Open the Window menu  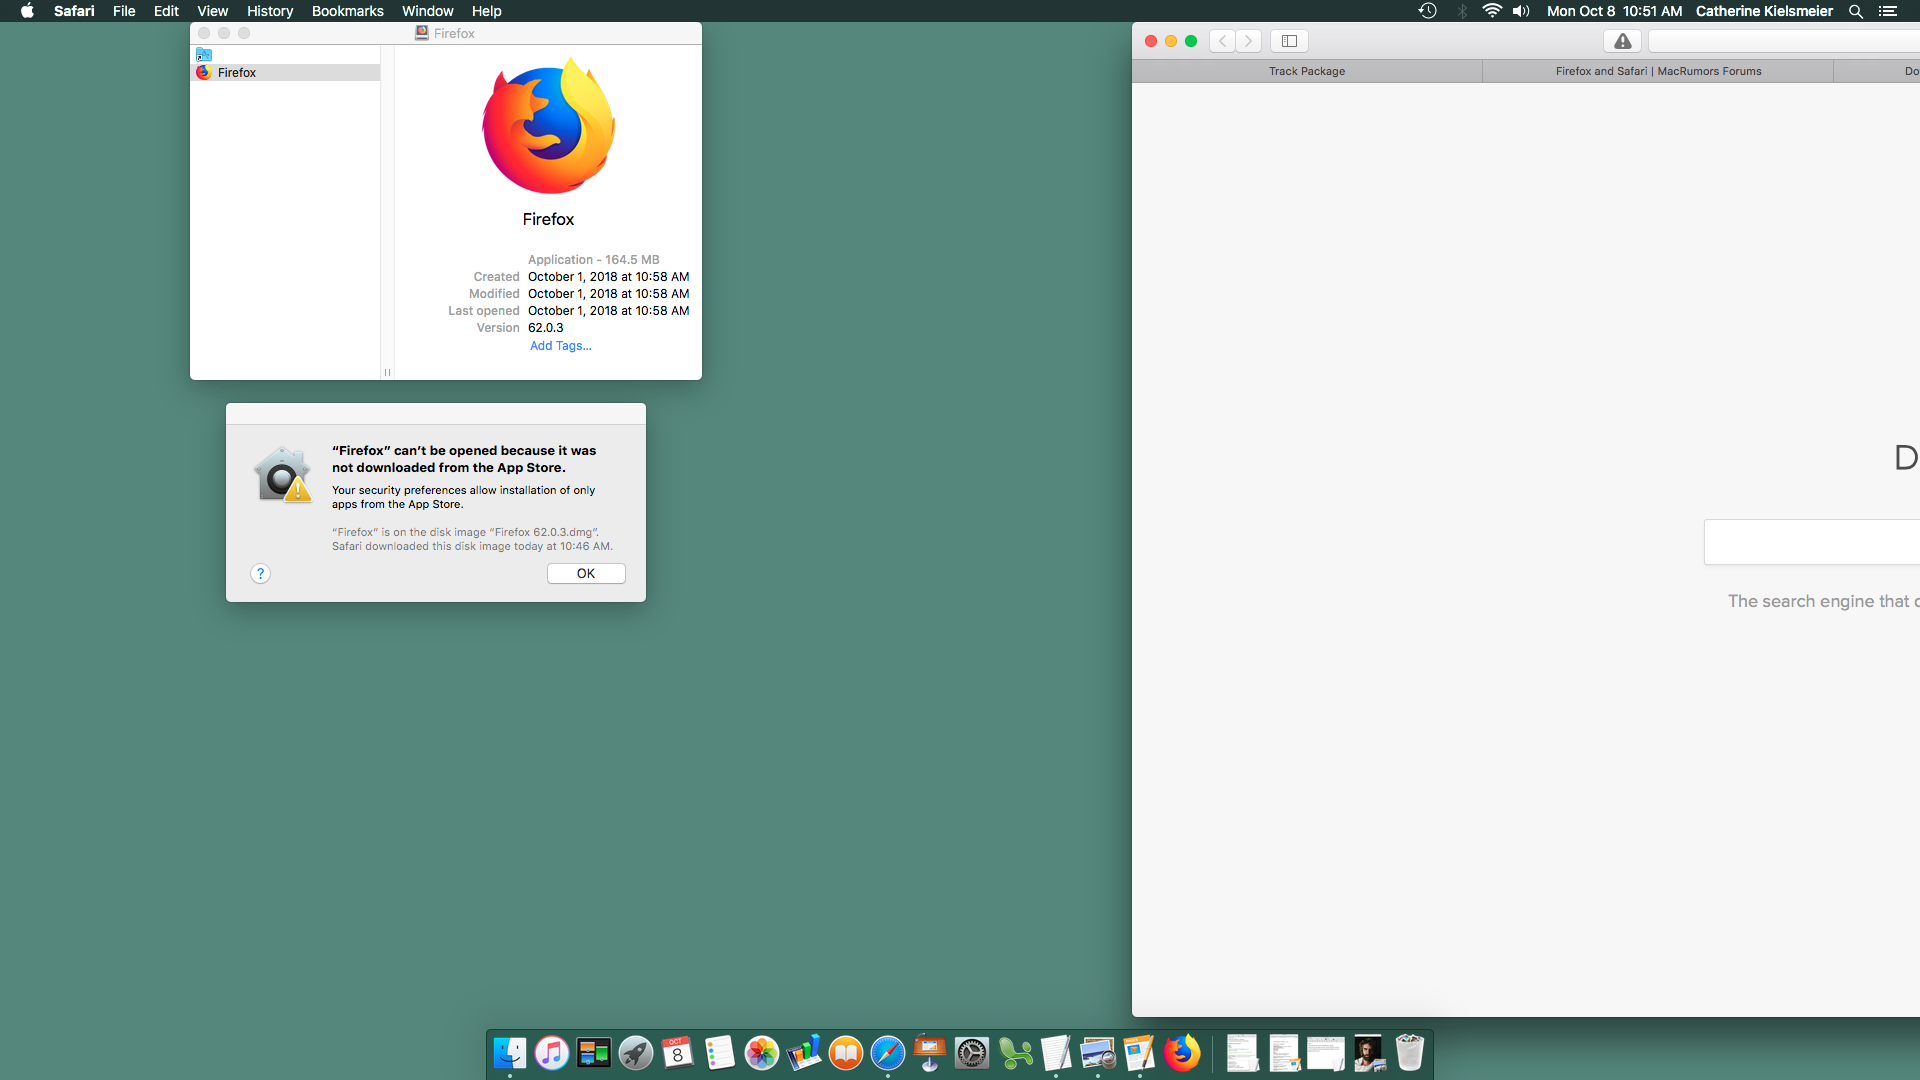tap(427, 11)
